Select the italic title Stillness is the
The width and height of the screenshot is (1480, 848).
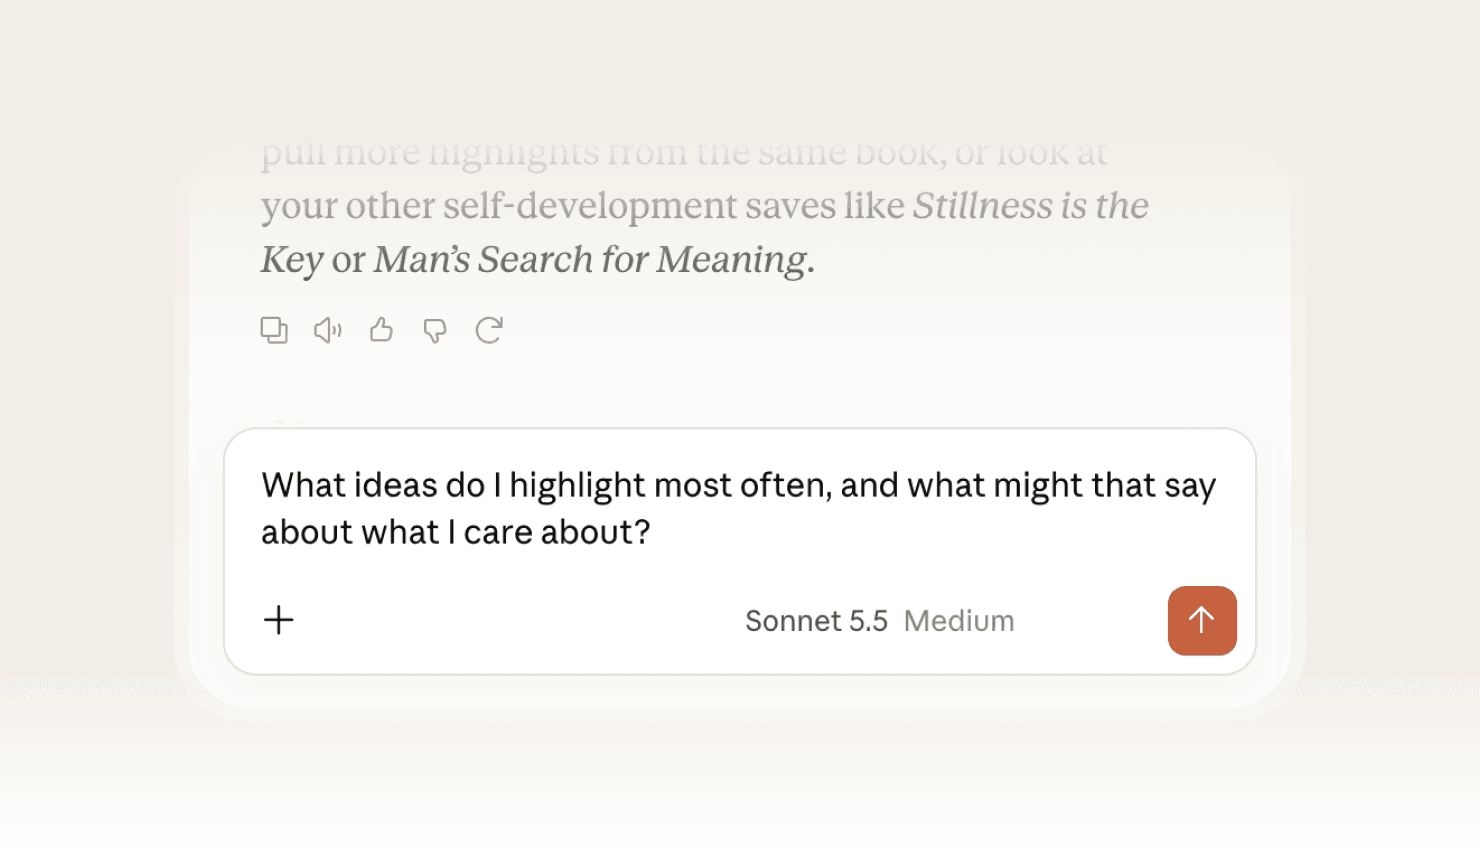[1031, 206]
